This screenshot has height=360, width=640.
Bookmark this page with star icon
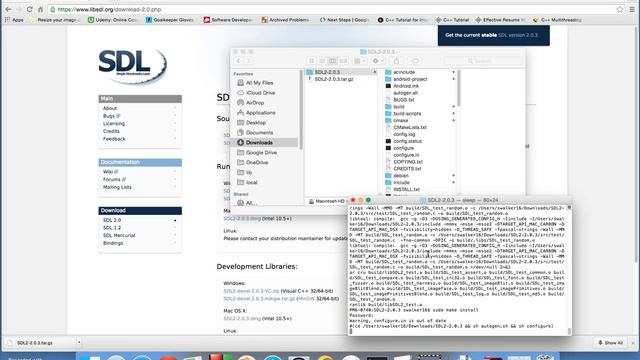[620, 9]
